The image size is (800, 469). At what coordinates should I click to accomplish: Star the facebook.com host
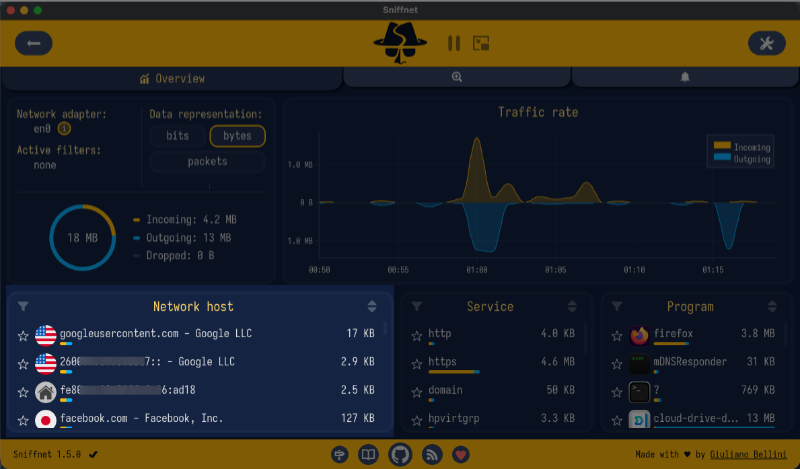(23, 420)
